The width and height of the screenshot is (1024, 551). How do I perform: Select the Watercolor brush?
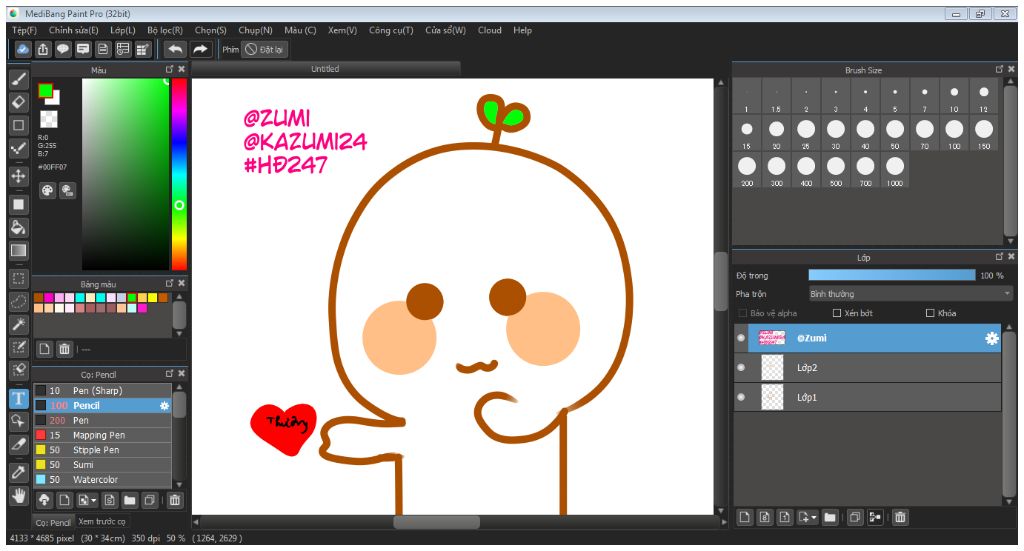103,479
